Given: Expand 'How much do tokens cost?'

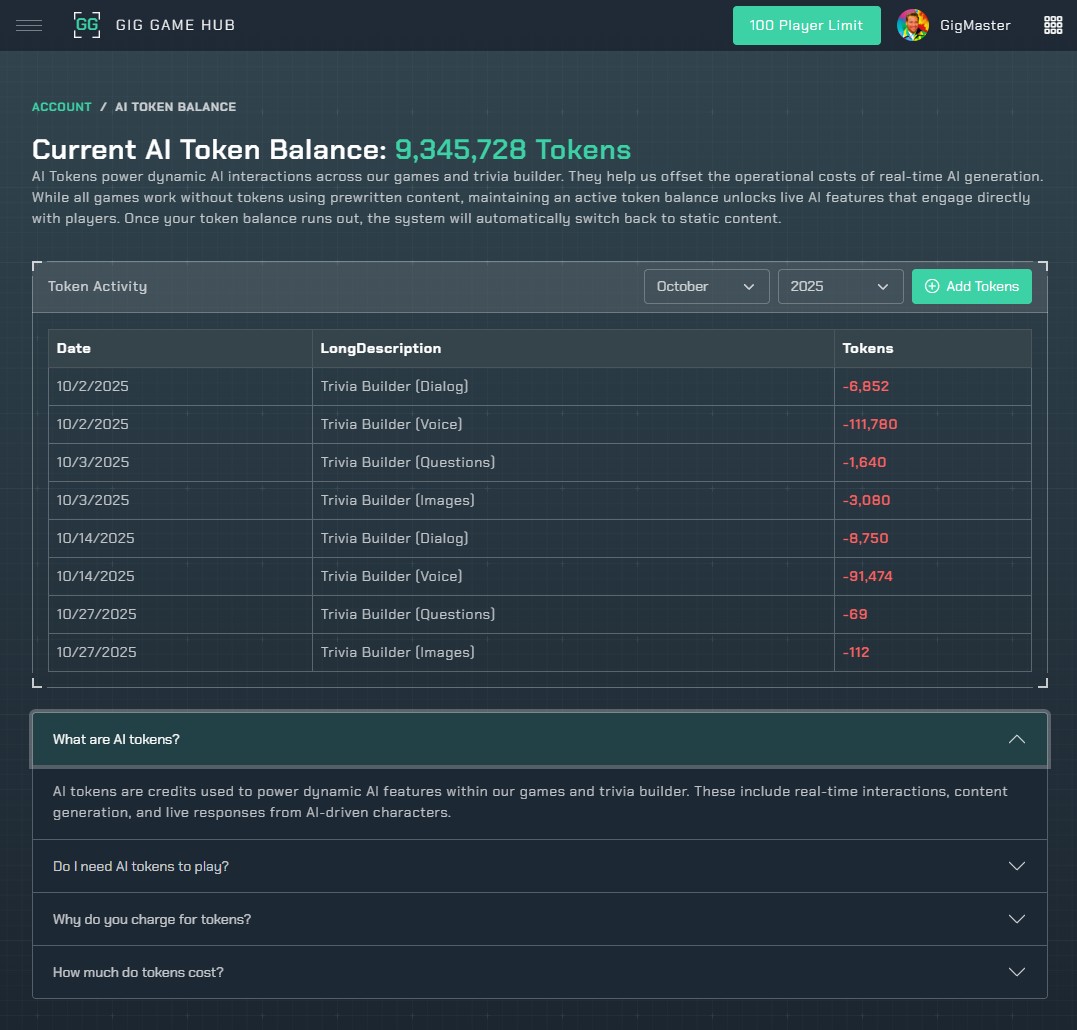Looking at the screenshot, I should (x=540, y=972).
